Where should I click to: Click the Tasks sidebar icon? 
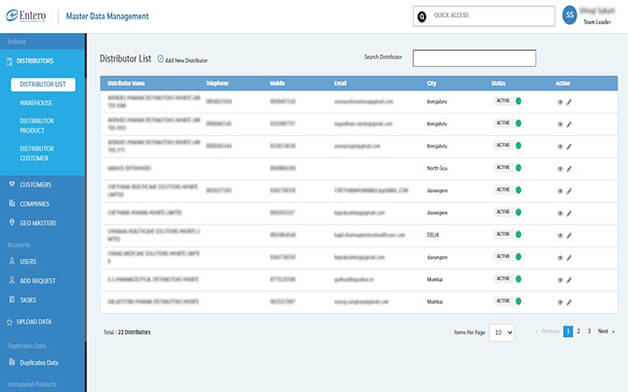click(12, 299)
